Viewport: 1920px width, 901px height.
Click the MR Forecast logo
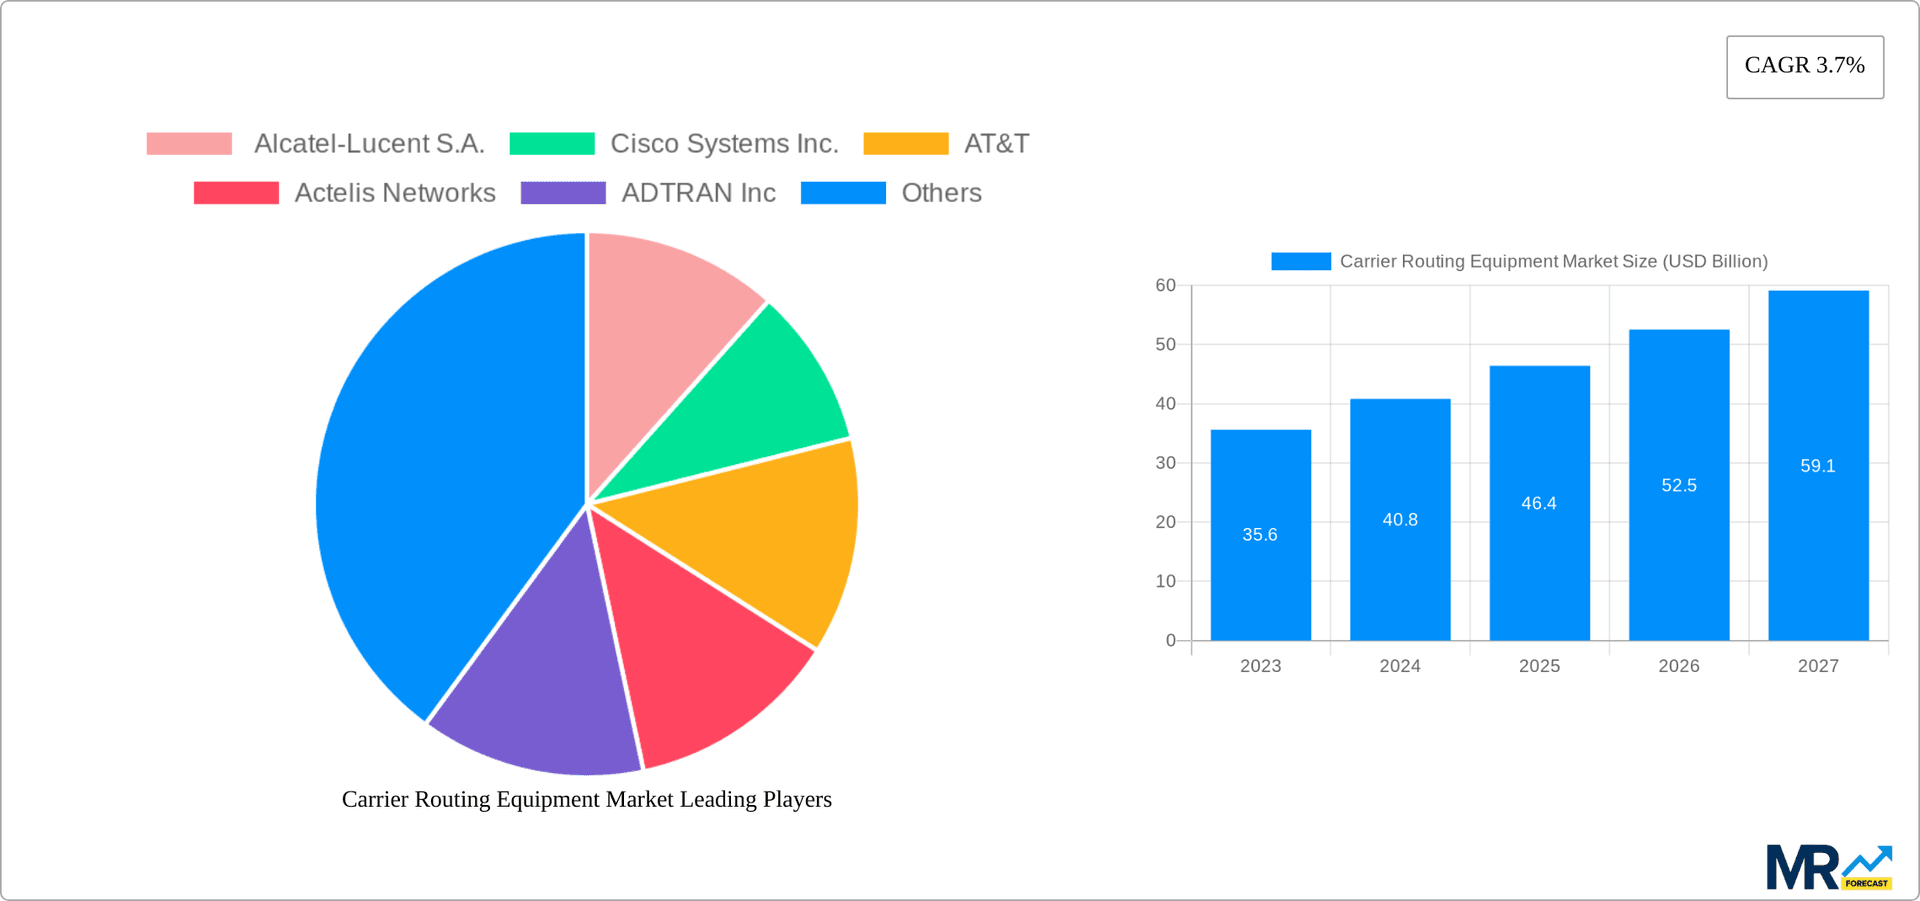[1830, 866]
